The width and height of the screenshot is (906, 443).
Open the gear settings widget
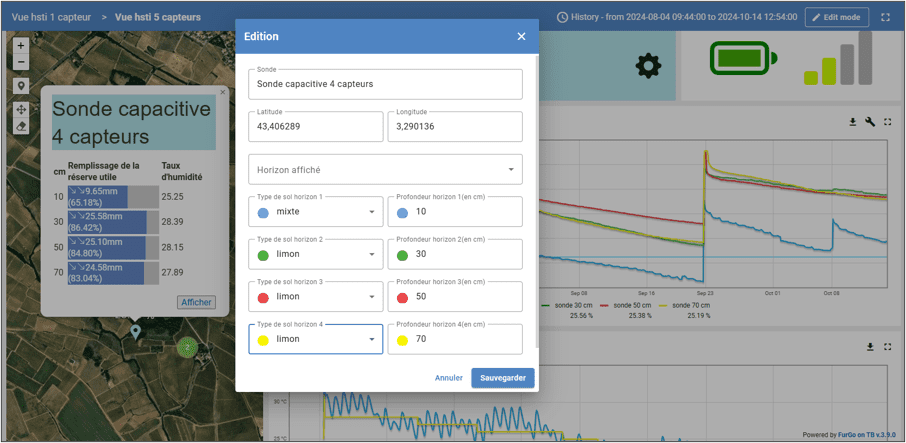click(x=648, y=66)
